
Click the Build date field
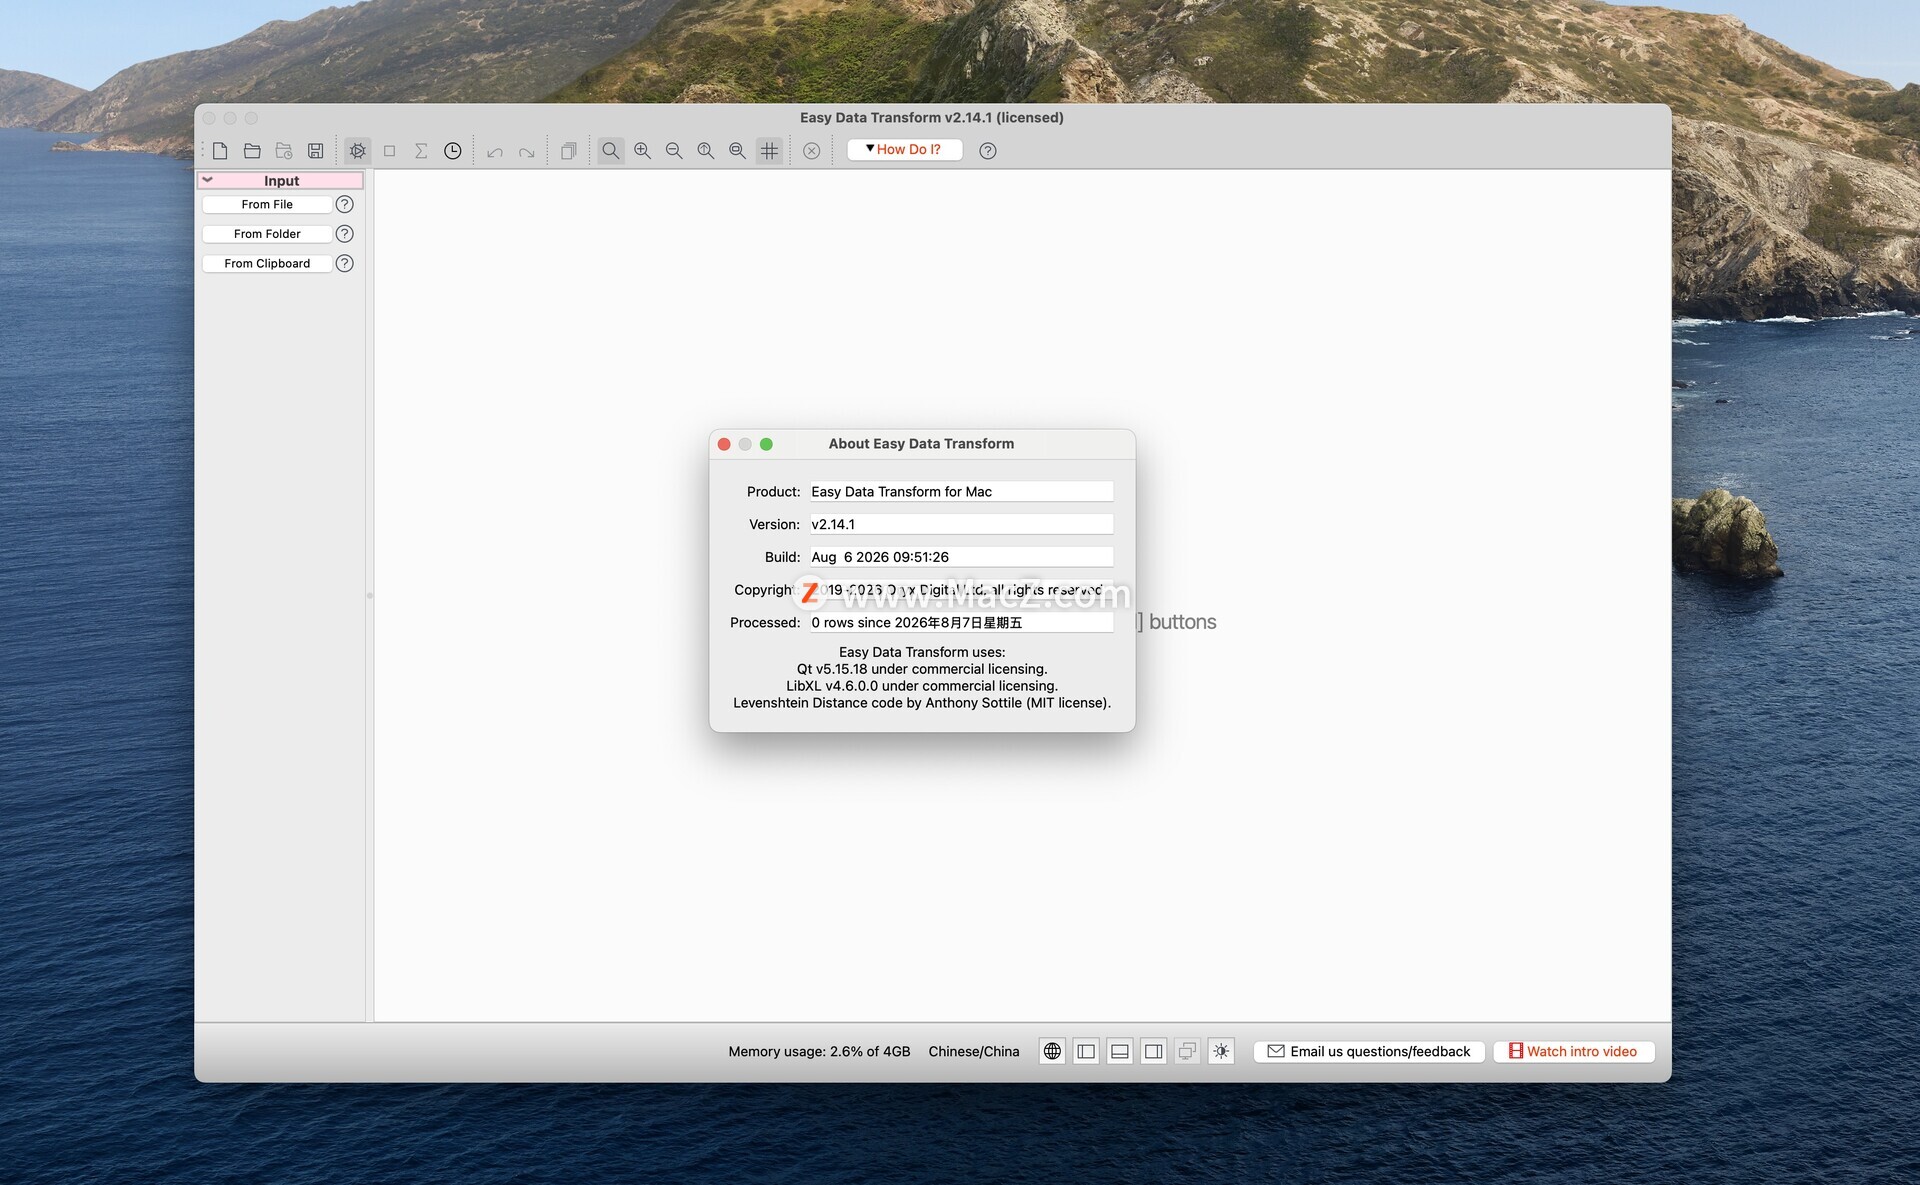click(x=962, y=557)
